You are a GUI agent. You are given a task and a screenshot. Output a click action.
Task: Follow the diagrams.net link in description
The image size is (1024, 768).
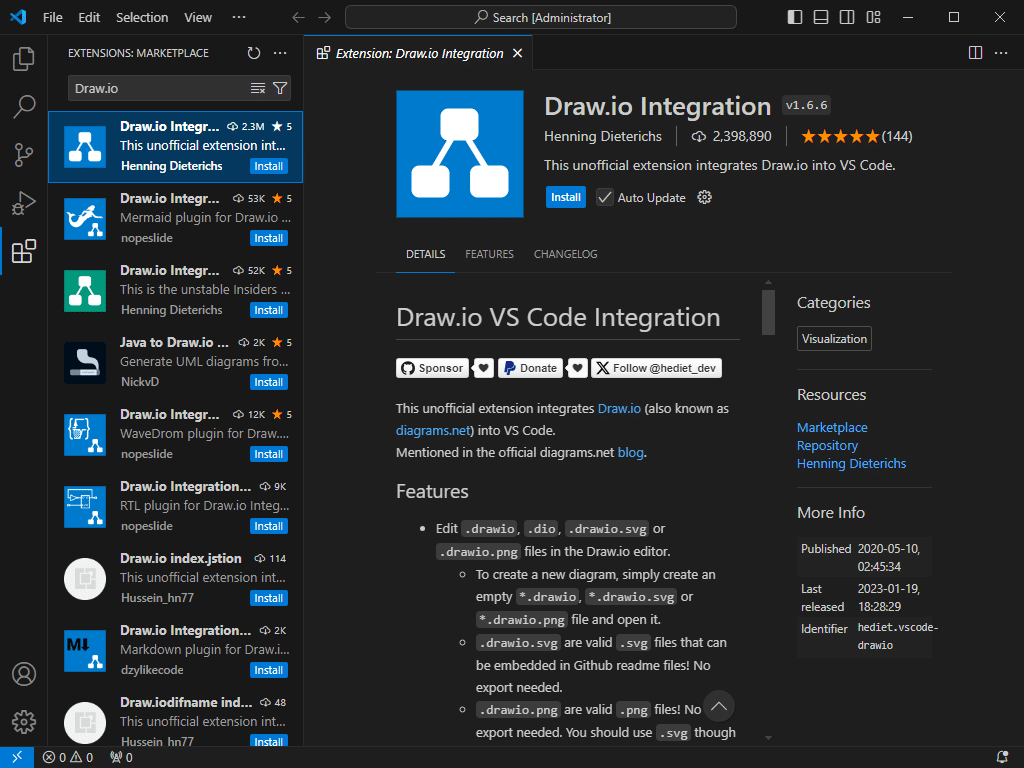[433, 430]
